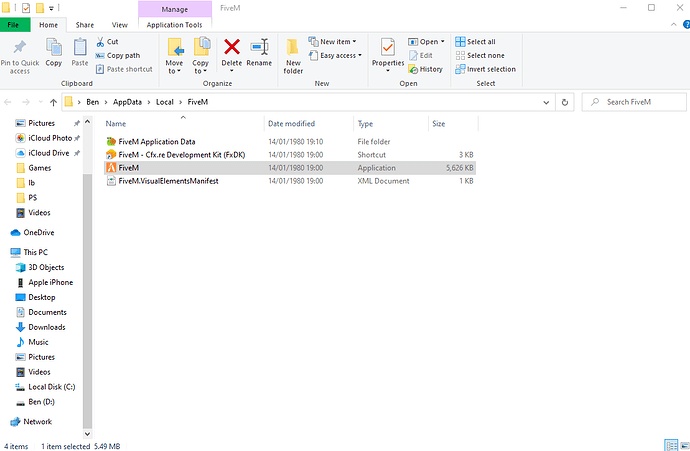Click the Manage contextual tab
Image resolution: width=690 pixels, height=451 pixels.
point(175,9)
